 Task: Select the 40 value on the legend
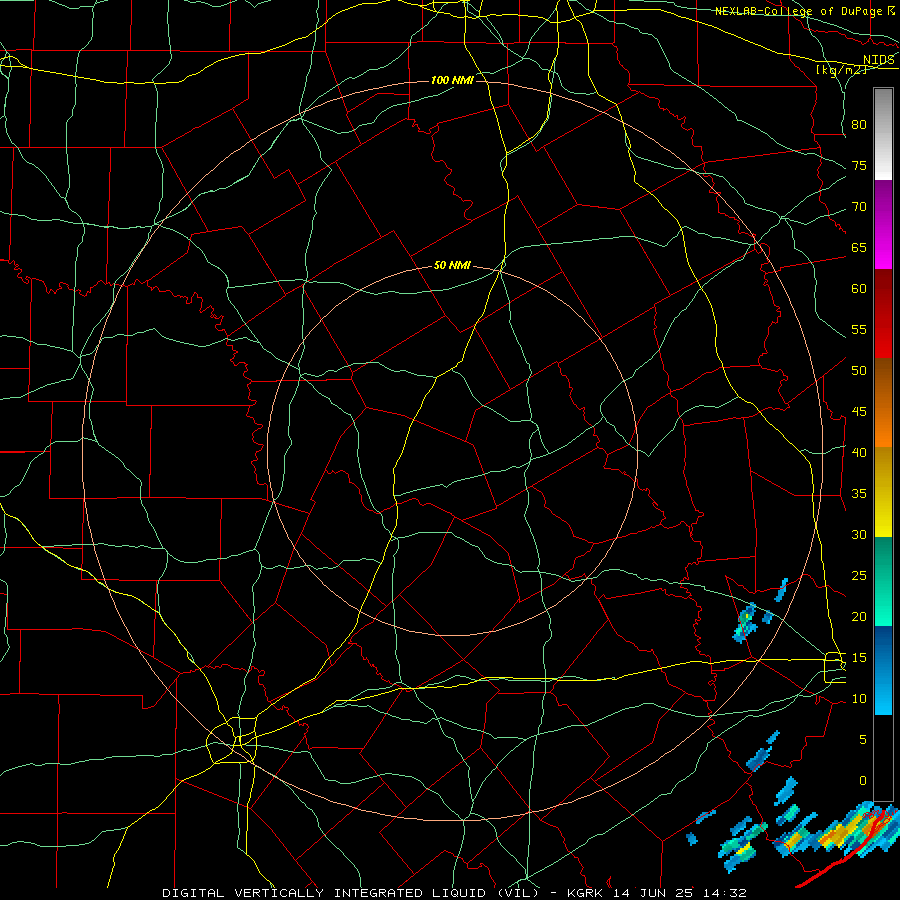[859, 453]
